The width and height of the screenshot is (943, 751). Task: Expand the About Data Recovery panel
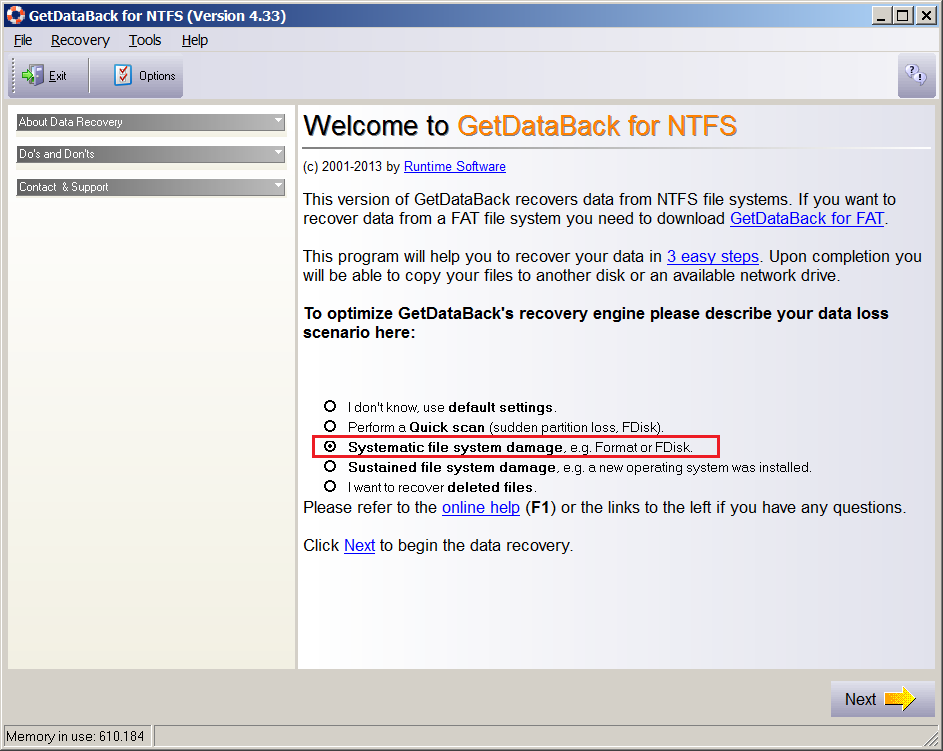(x=150, y=122)
